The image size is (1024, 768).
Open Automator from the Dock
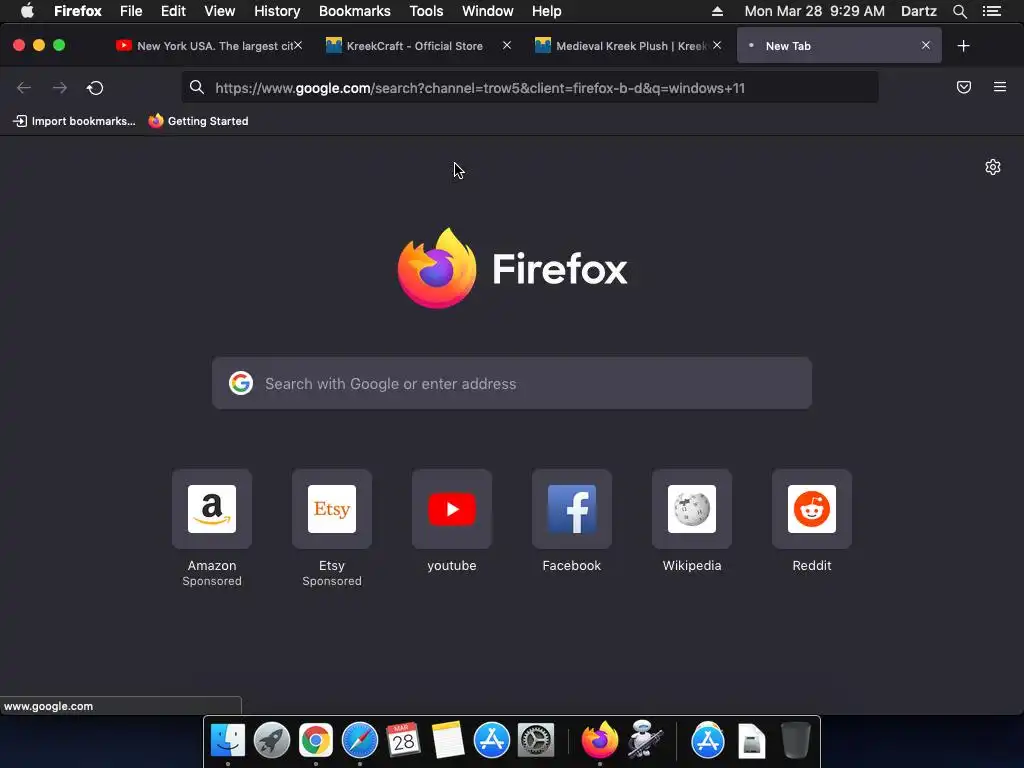point(645,739)
